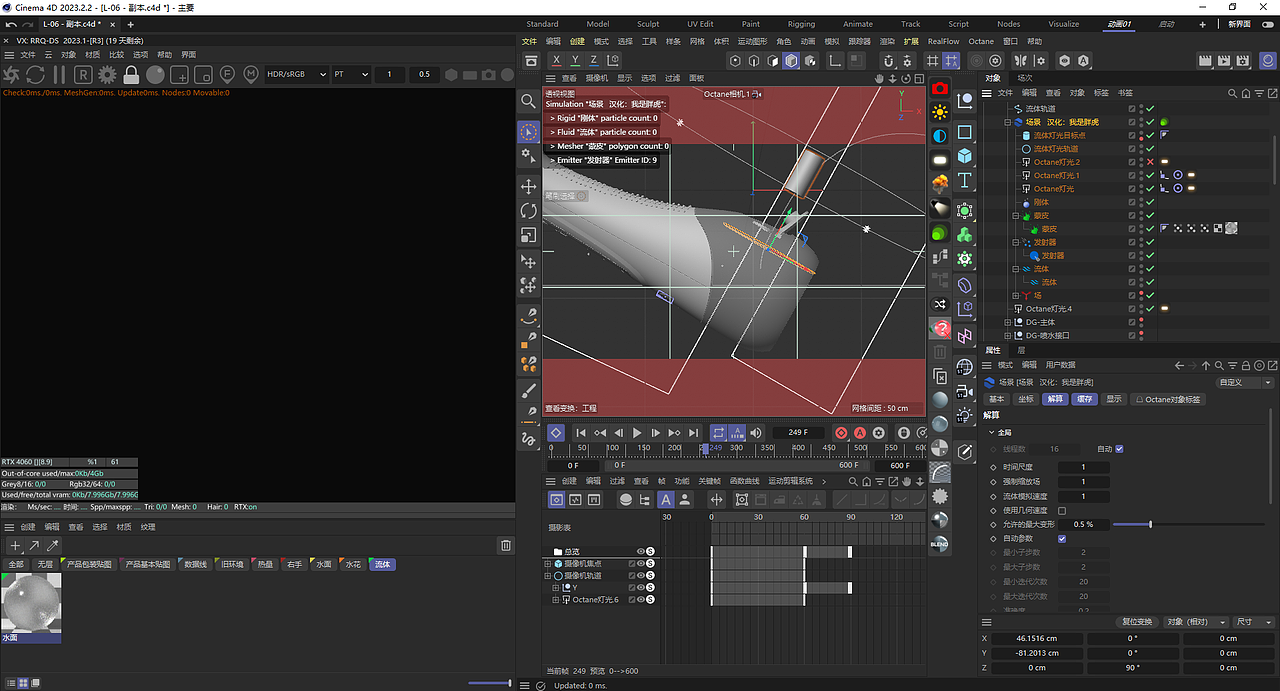Select the Rotate tool in left palette

[529, 211]
